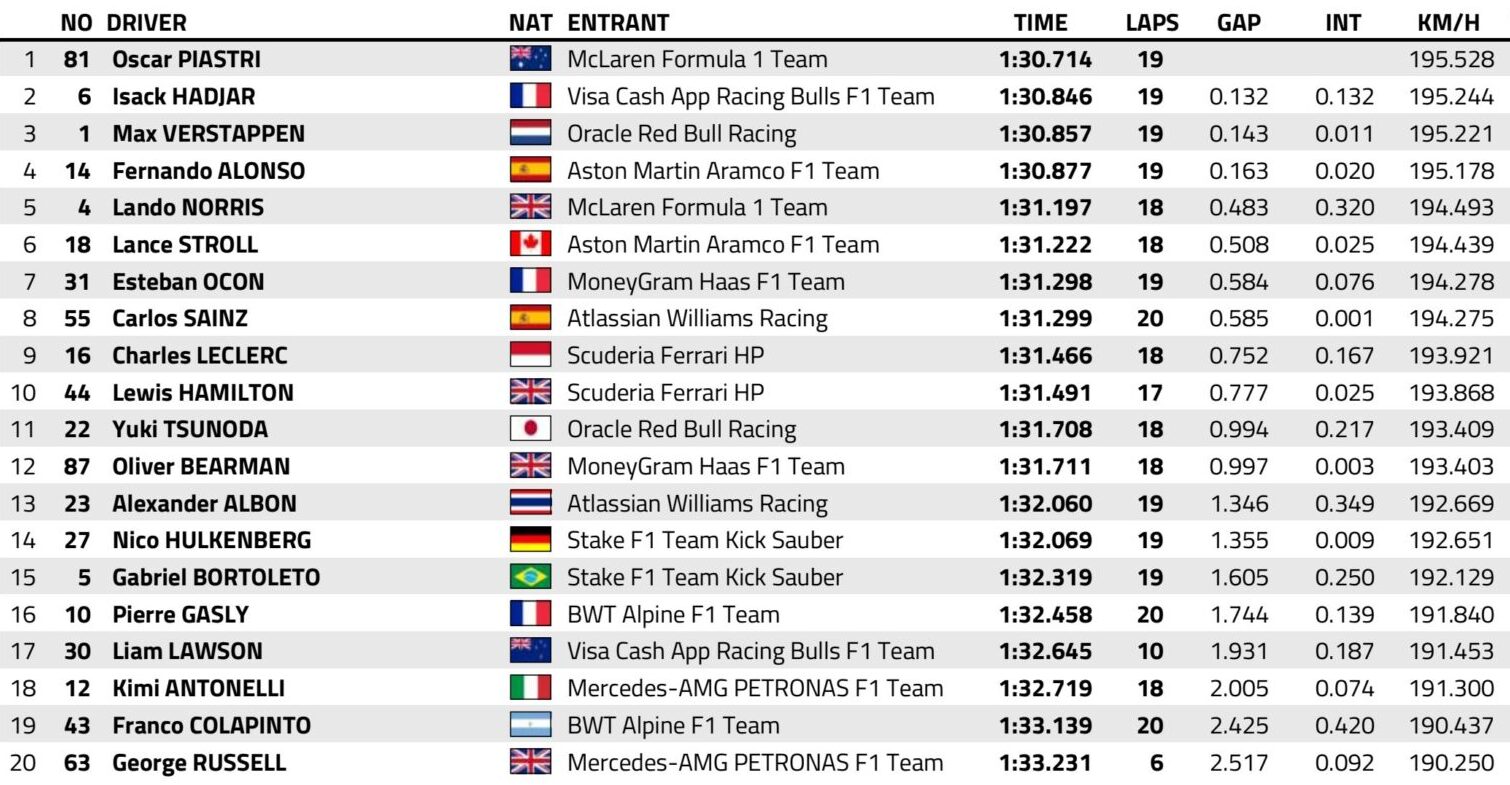Image resolution: width=1510 pixels, height=785 pixels.
Task: Click the LAPS column header
Action: pos(1152,22)
